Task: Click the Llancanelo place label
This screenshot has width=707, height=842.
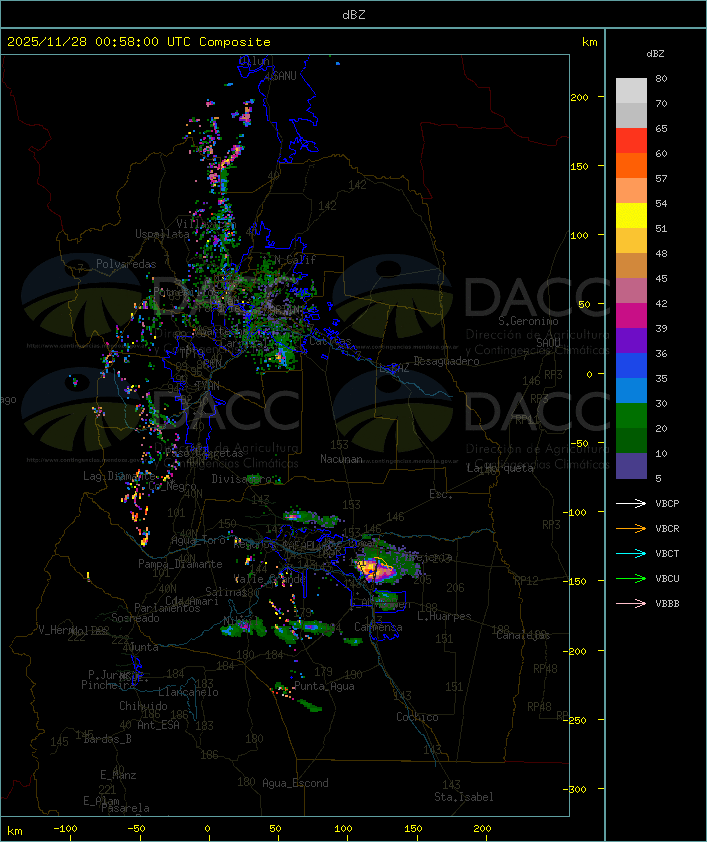Action: coord(188,692)
